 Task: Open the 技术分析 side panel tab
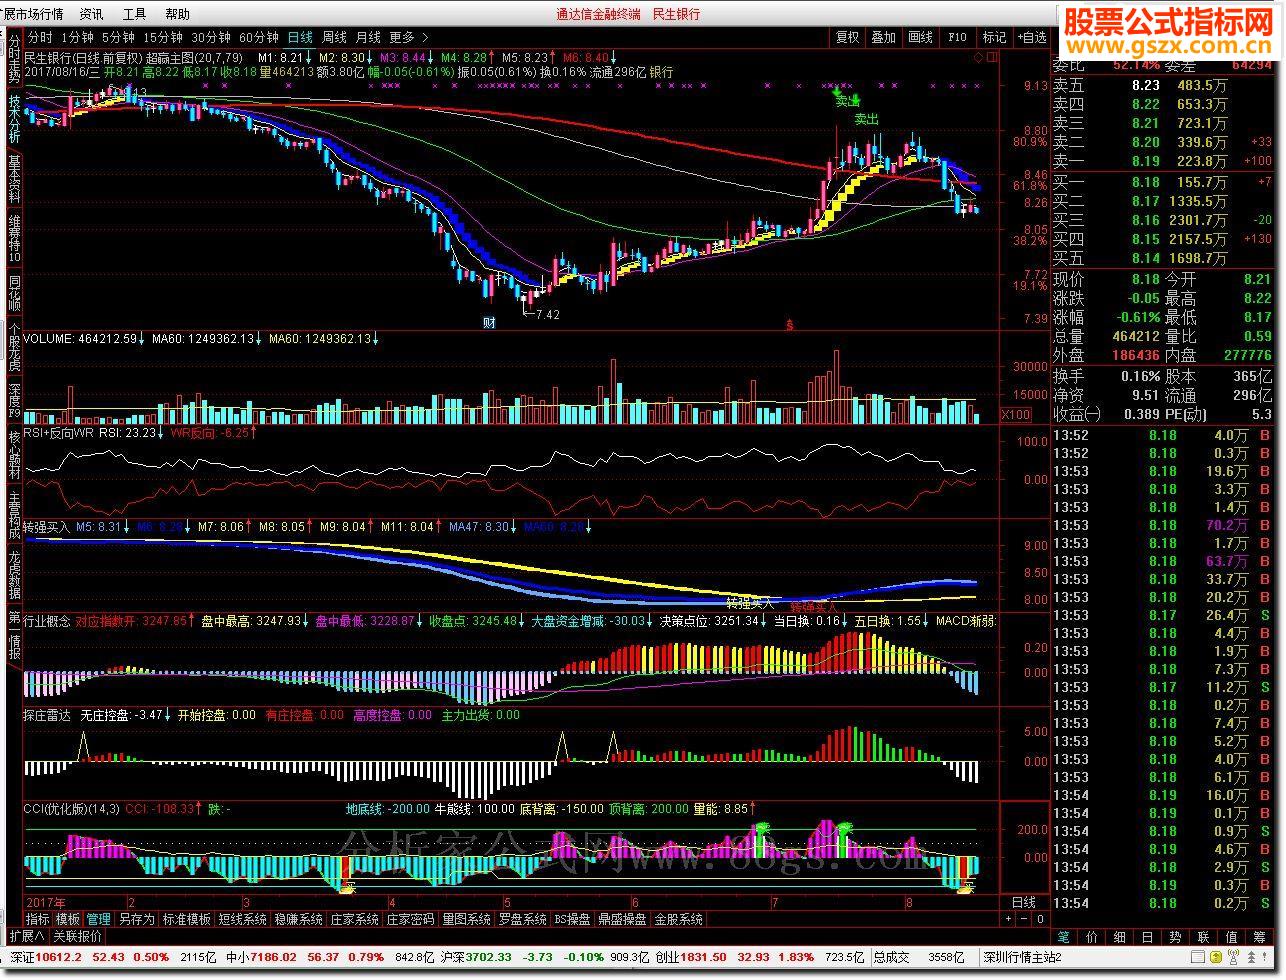click(14, 120)
